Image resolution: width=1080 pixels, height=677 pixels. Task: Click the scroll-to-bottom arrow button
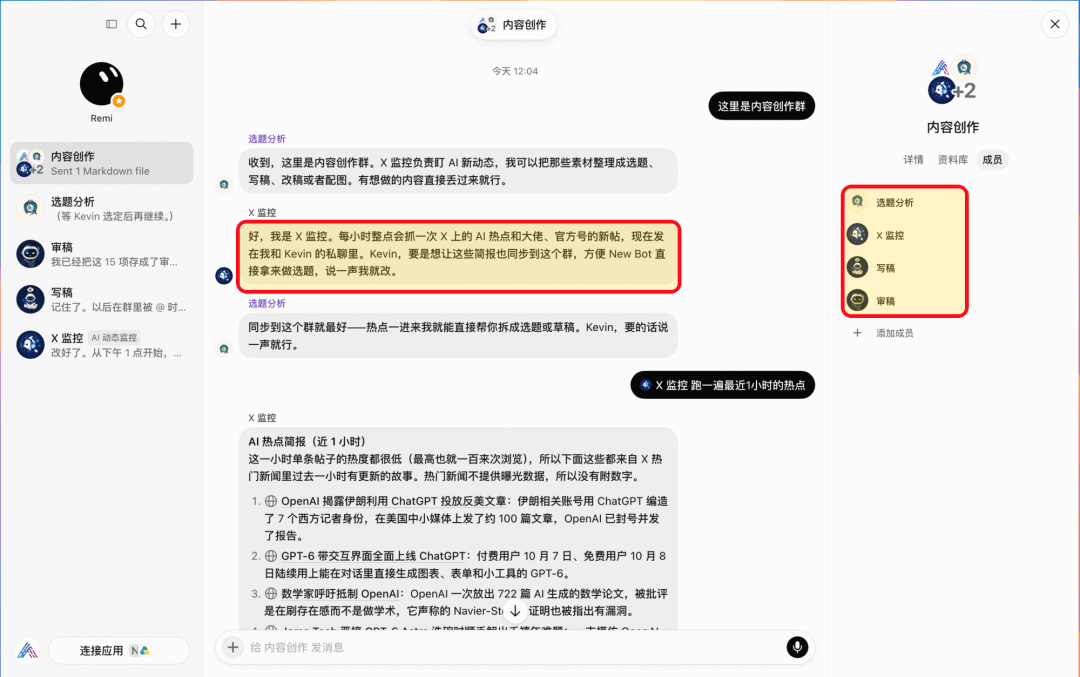(x=515, y=611)
